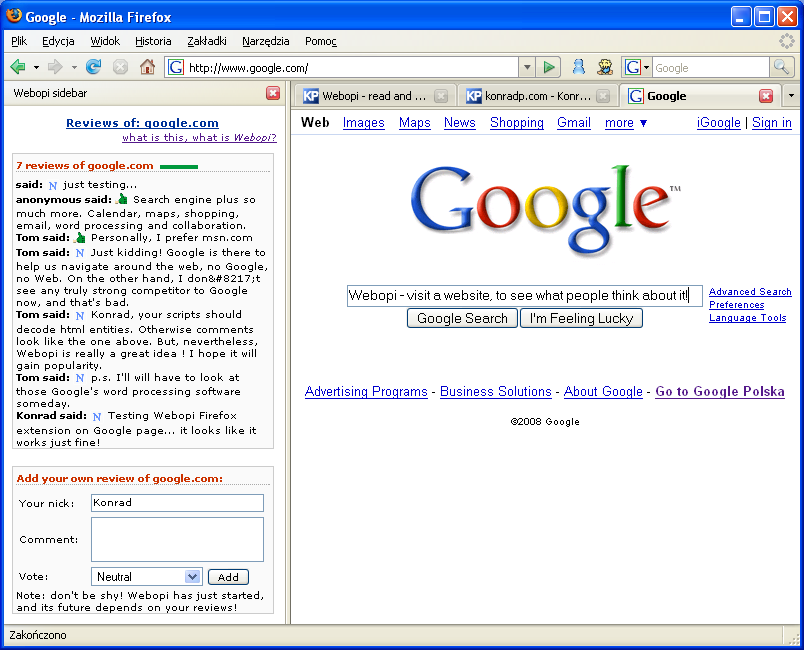This screenshot has width=804, height=650.
Task: Click the green Go arrow button
Action: point(549,67)
